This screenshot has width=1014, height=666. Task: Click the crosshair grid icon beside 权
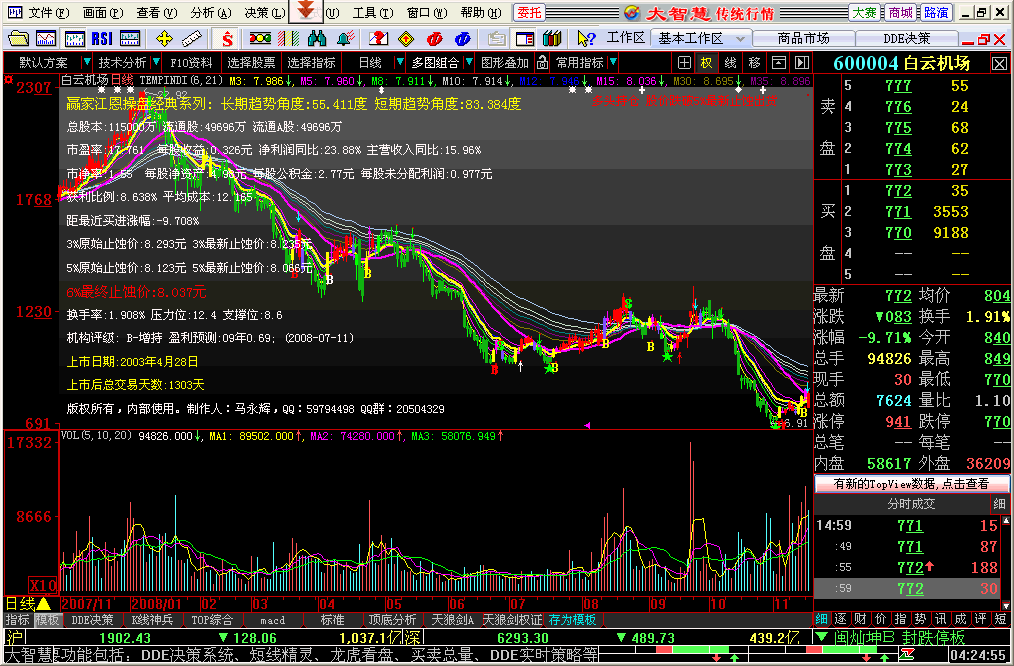click(684, 63)
